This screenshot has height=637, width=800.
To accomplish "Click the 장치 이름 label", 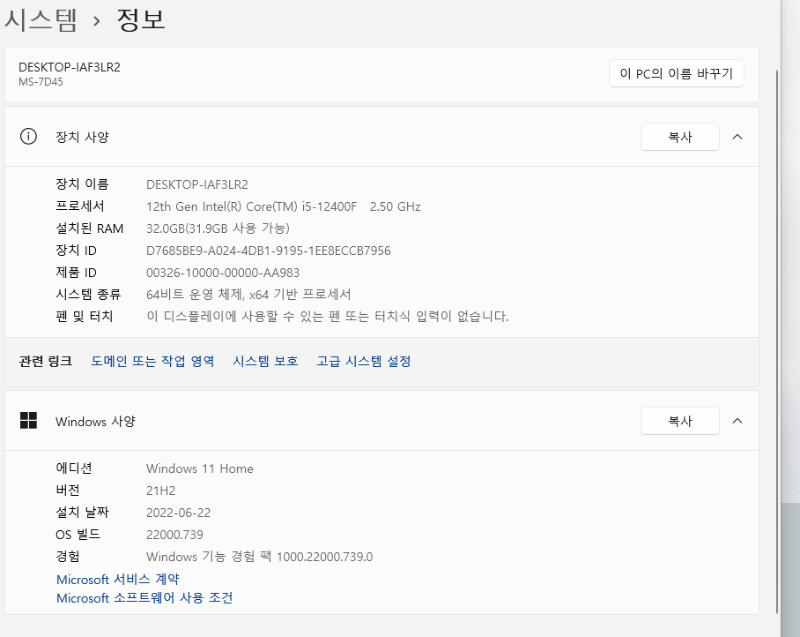I will [x=82, y=184].
